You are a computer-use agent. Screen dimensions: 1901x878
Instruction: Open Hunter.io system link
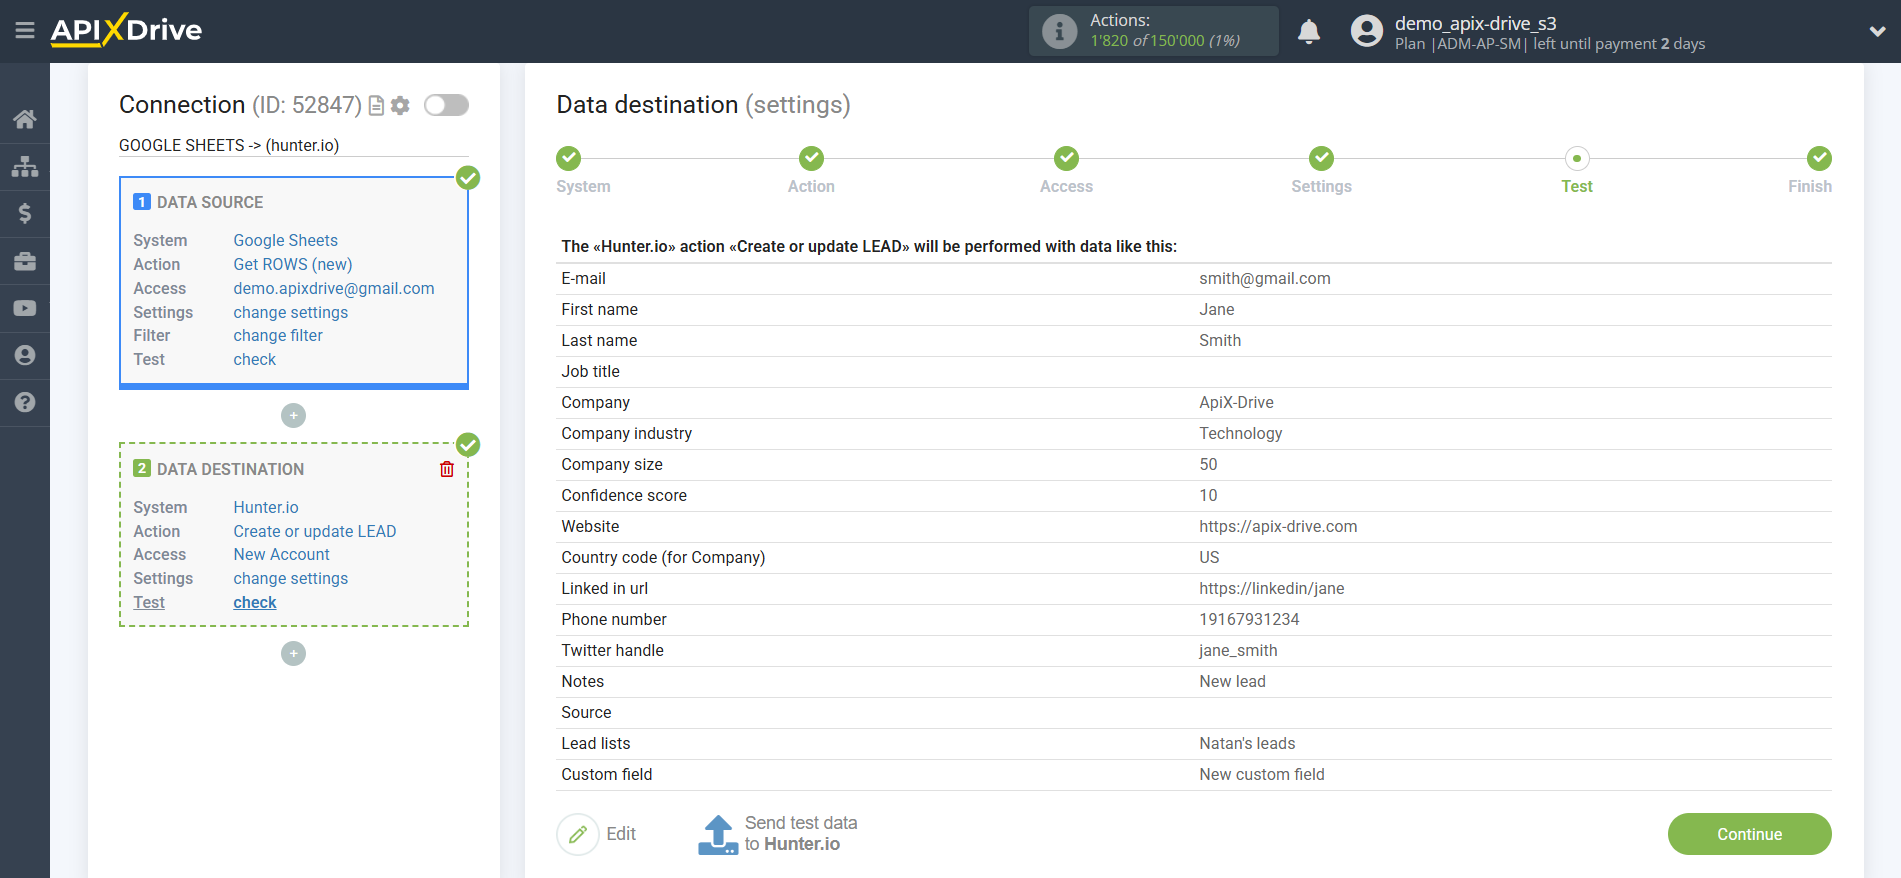tap(265, 507)
